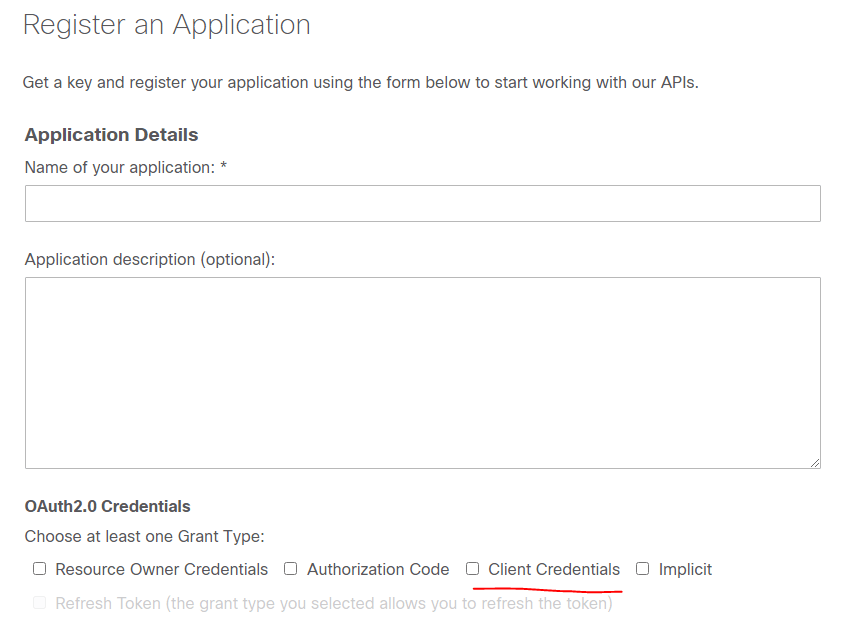Click the 'Application Details' section heading

[x=112, y=135]
